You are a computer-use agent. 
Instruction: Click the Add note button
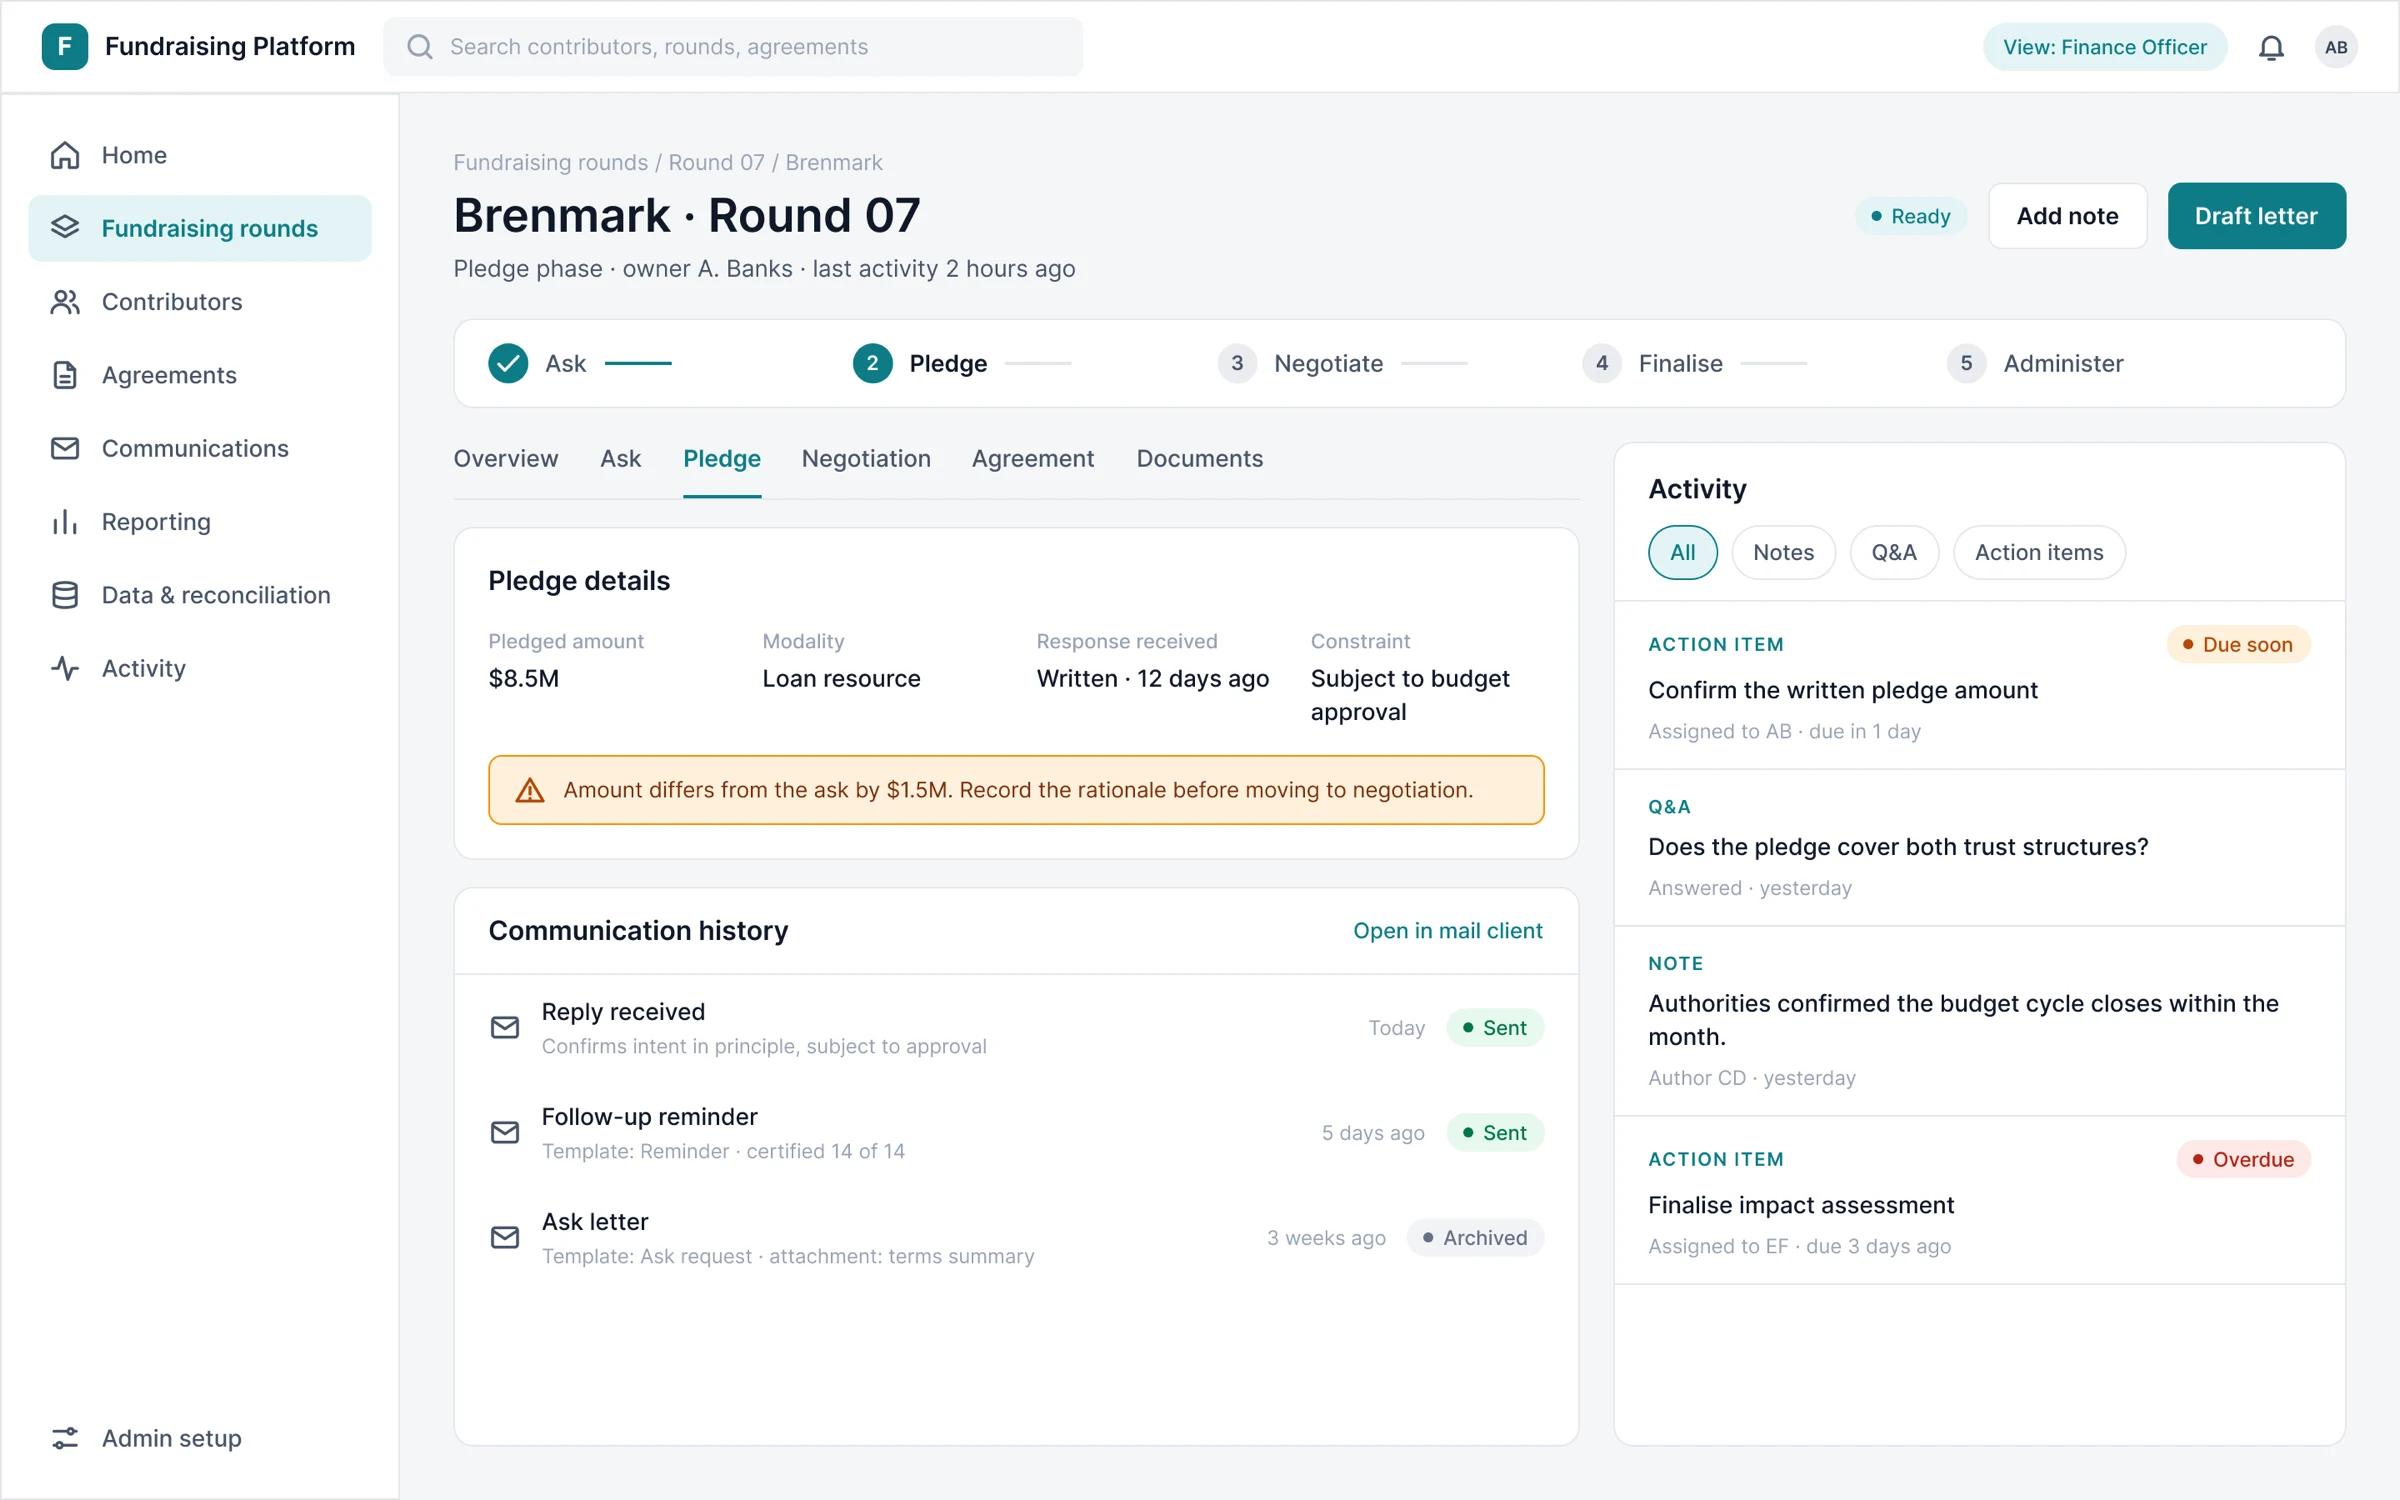pyautogui.click(x=2067, y=216)
